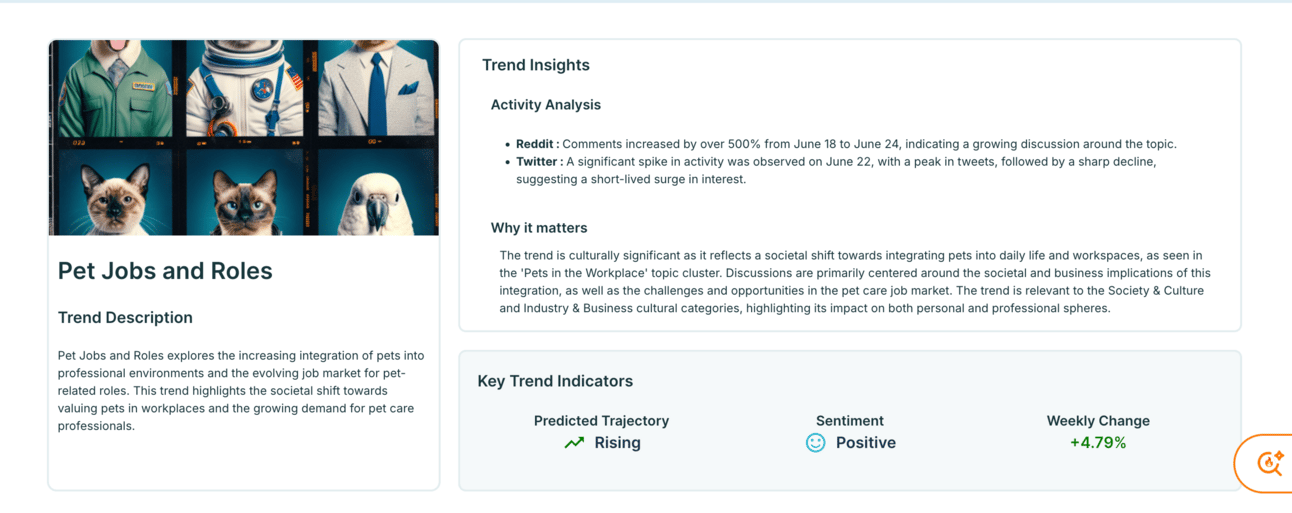Click the positive sentiment smiley icon

tap(816, 443)
